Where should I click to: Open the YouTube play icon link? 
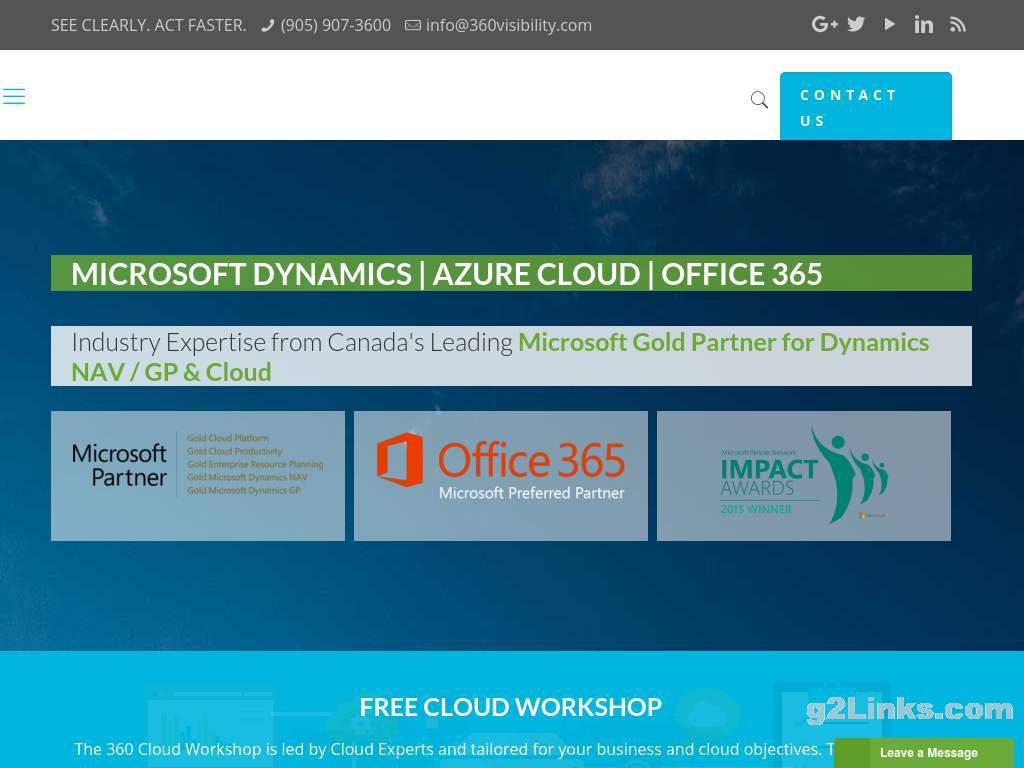[x=889, y=25]
